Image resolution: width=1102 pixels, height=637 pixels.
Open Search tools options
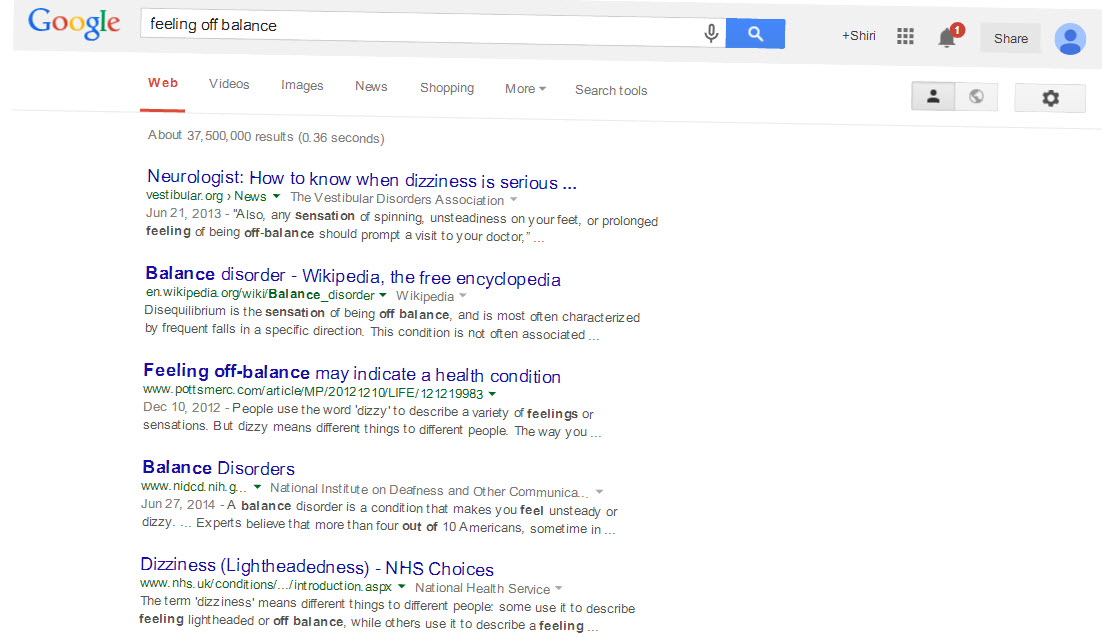(x=611, y=90)
